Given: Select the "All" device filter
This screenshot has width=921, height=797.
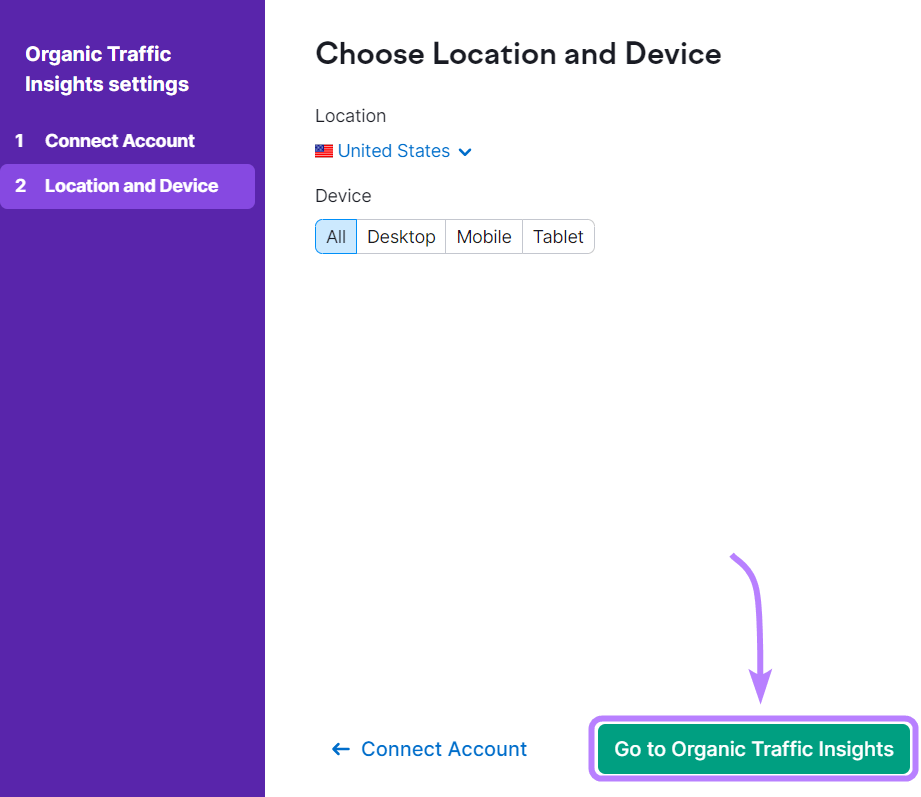Looking at the screenshot, I should (x=336, y=237).
